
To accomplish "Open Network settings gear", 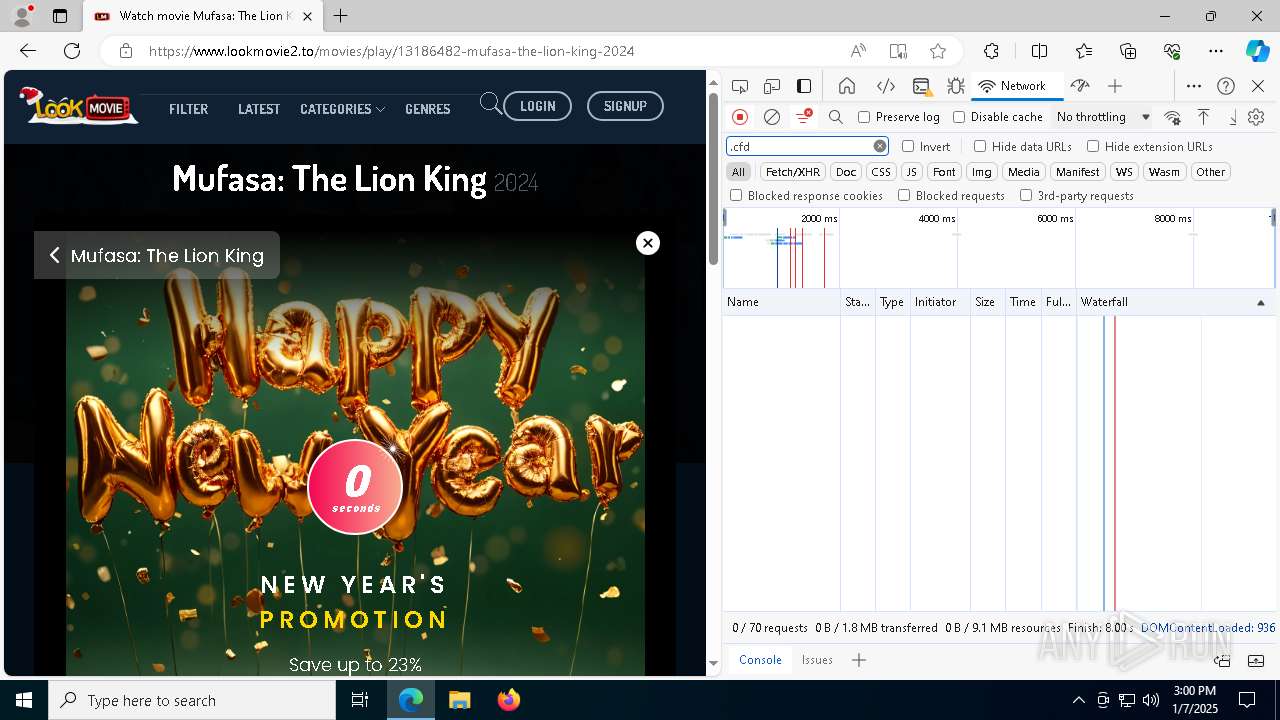I will click(1256, 117).
